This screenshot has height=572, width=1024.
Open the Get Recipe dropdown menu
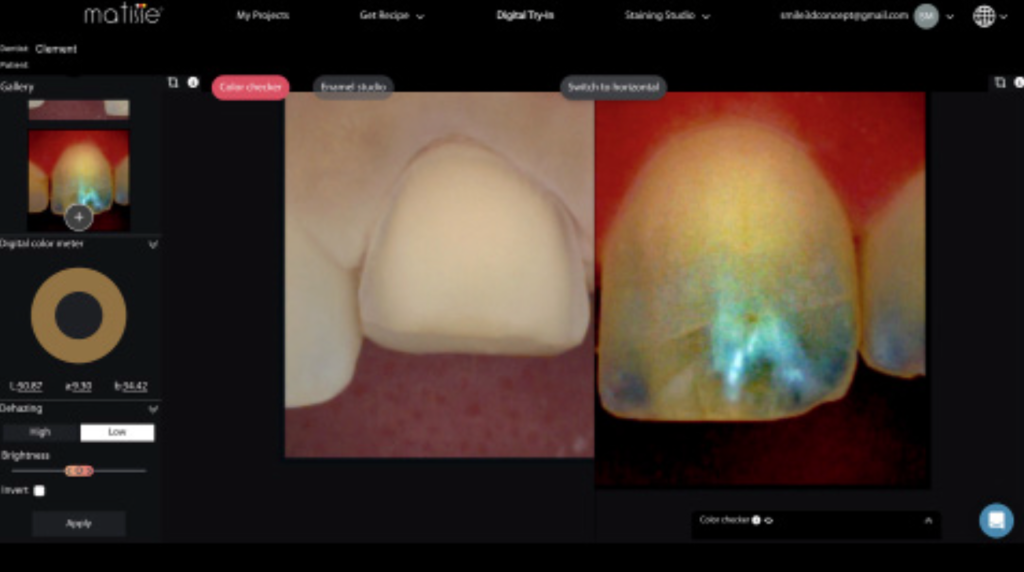pos(392,16)
